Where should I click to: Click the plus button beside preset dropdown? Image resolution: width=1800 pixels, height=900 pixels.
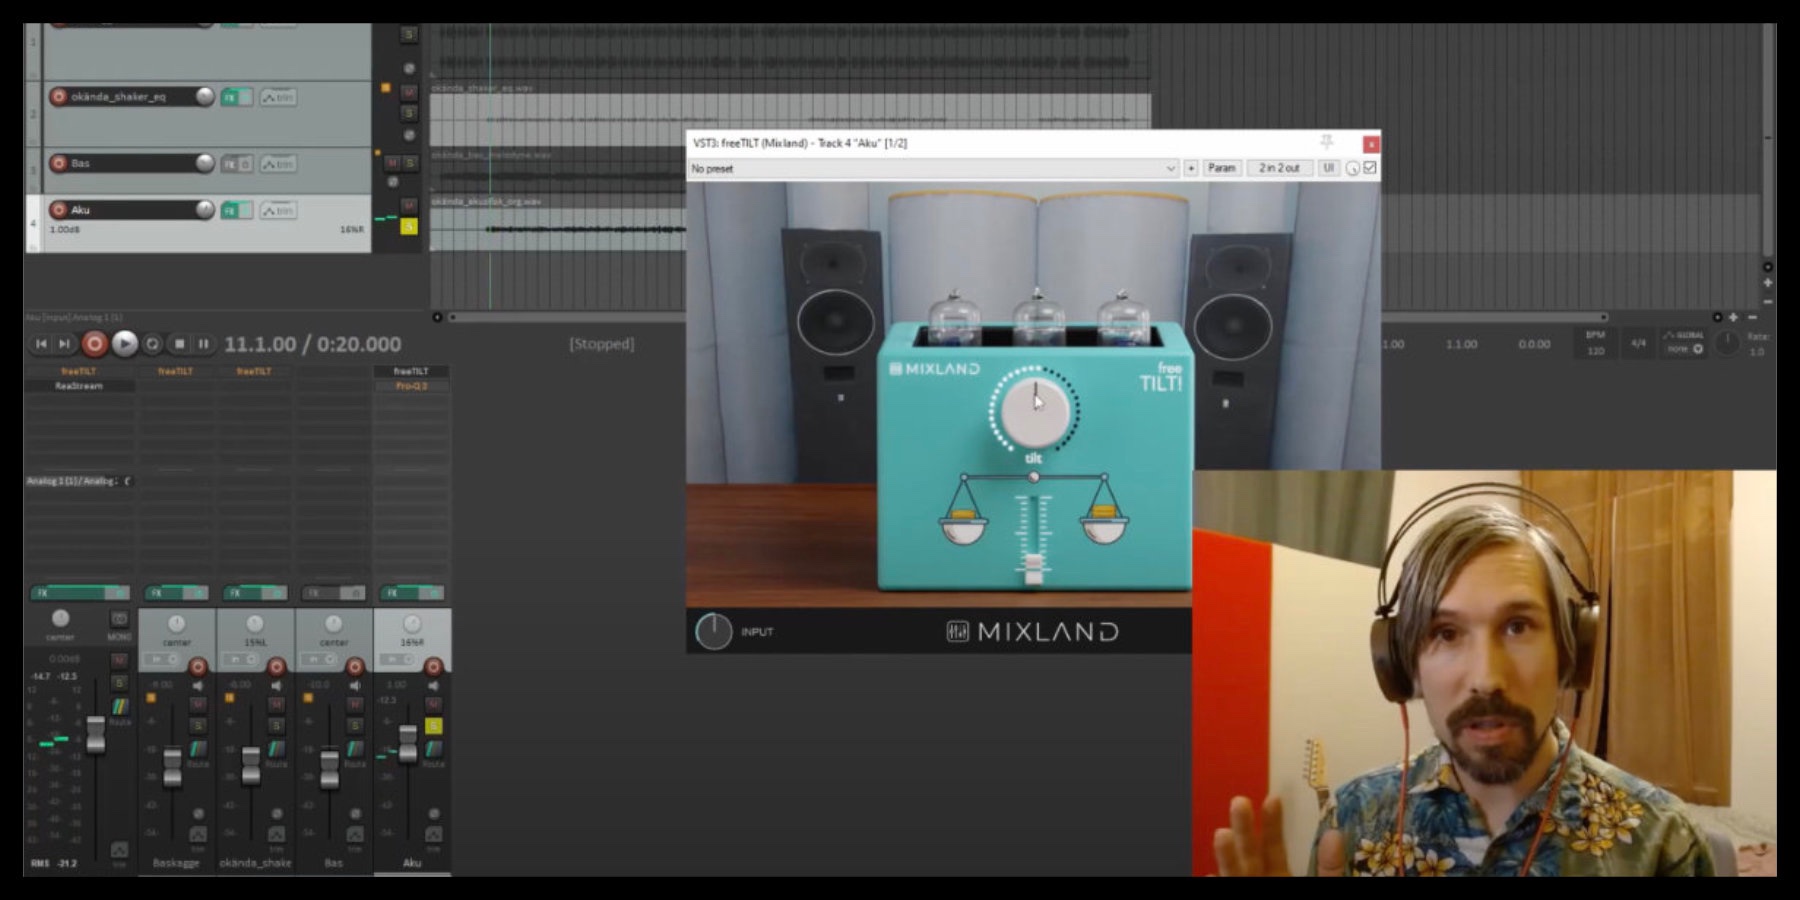pyautogui.click(x=1191, y=168)
